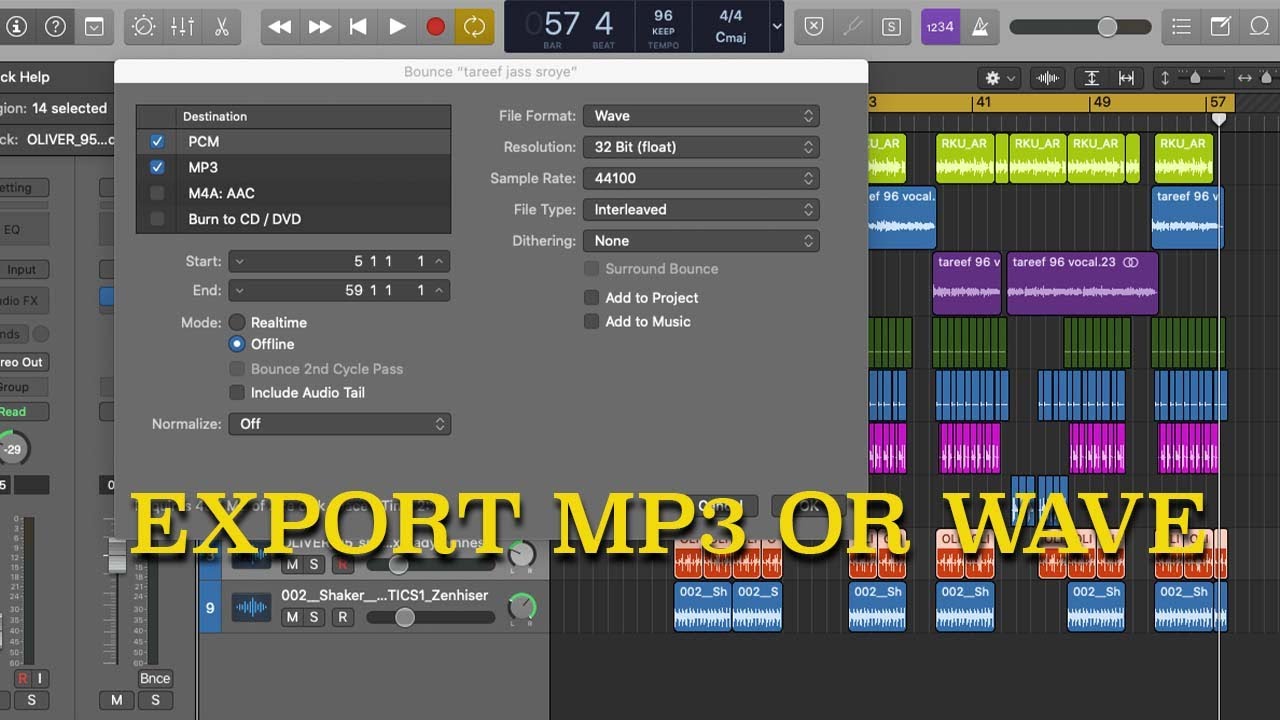Image resolution: width=1280 pixels, height=720 pixels.
Task: Select the Offline bounce mode
Action: pos(237,344)
